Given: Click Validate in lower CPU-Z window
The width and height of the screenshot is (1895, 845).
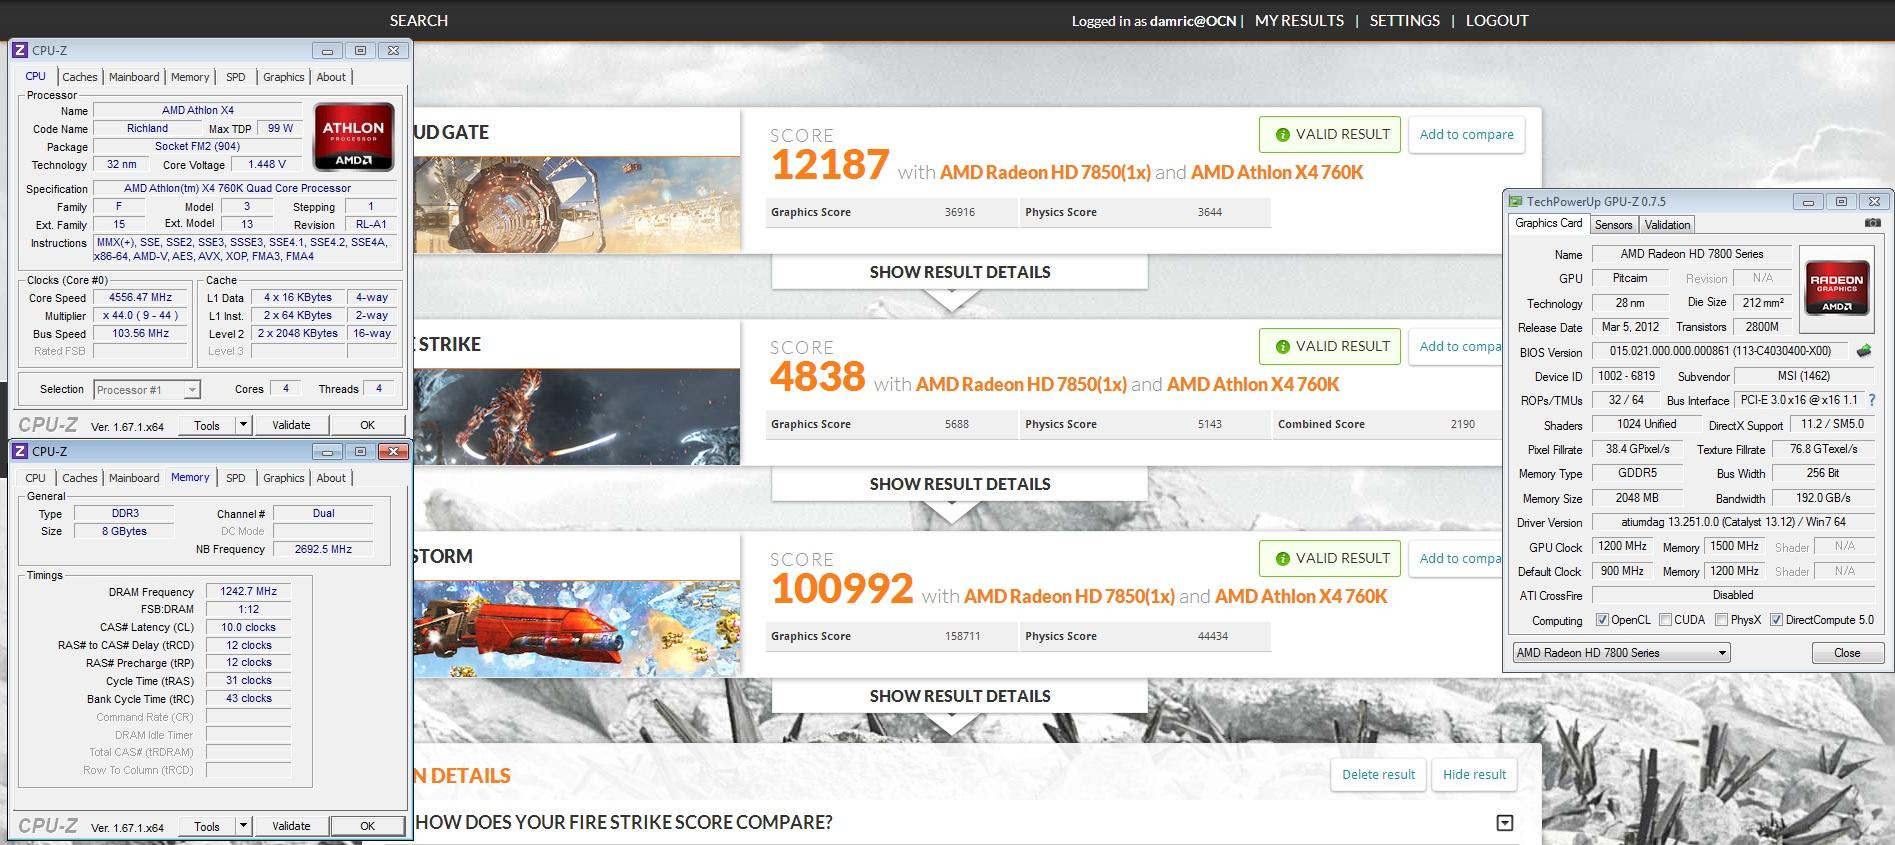Looking at the screenshot, I should pyautogui.click(x=291, y=826).
